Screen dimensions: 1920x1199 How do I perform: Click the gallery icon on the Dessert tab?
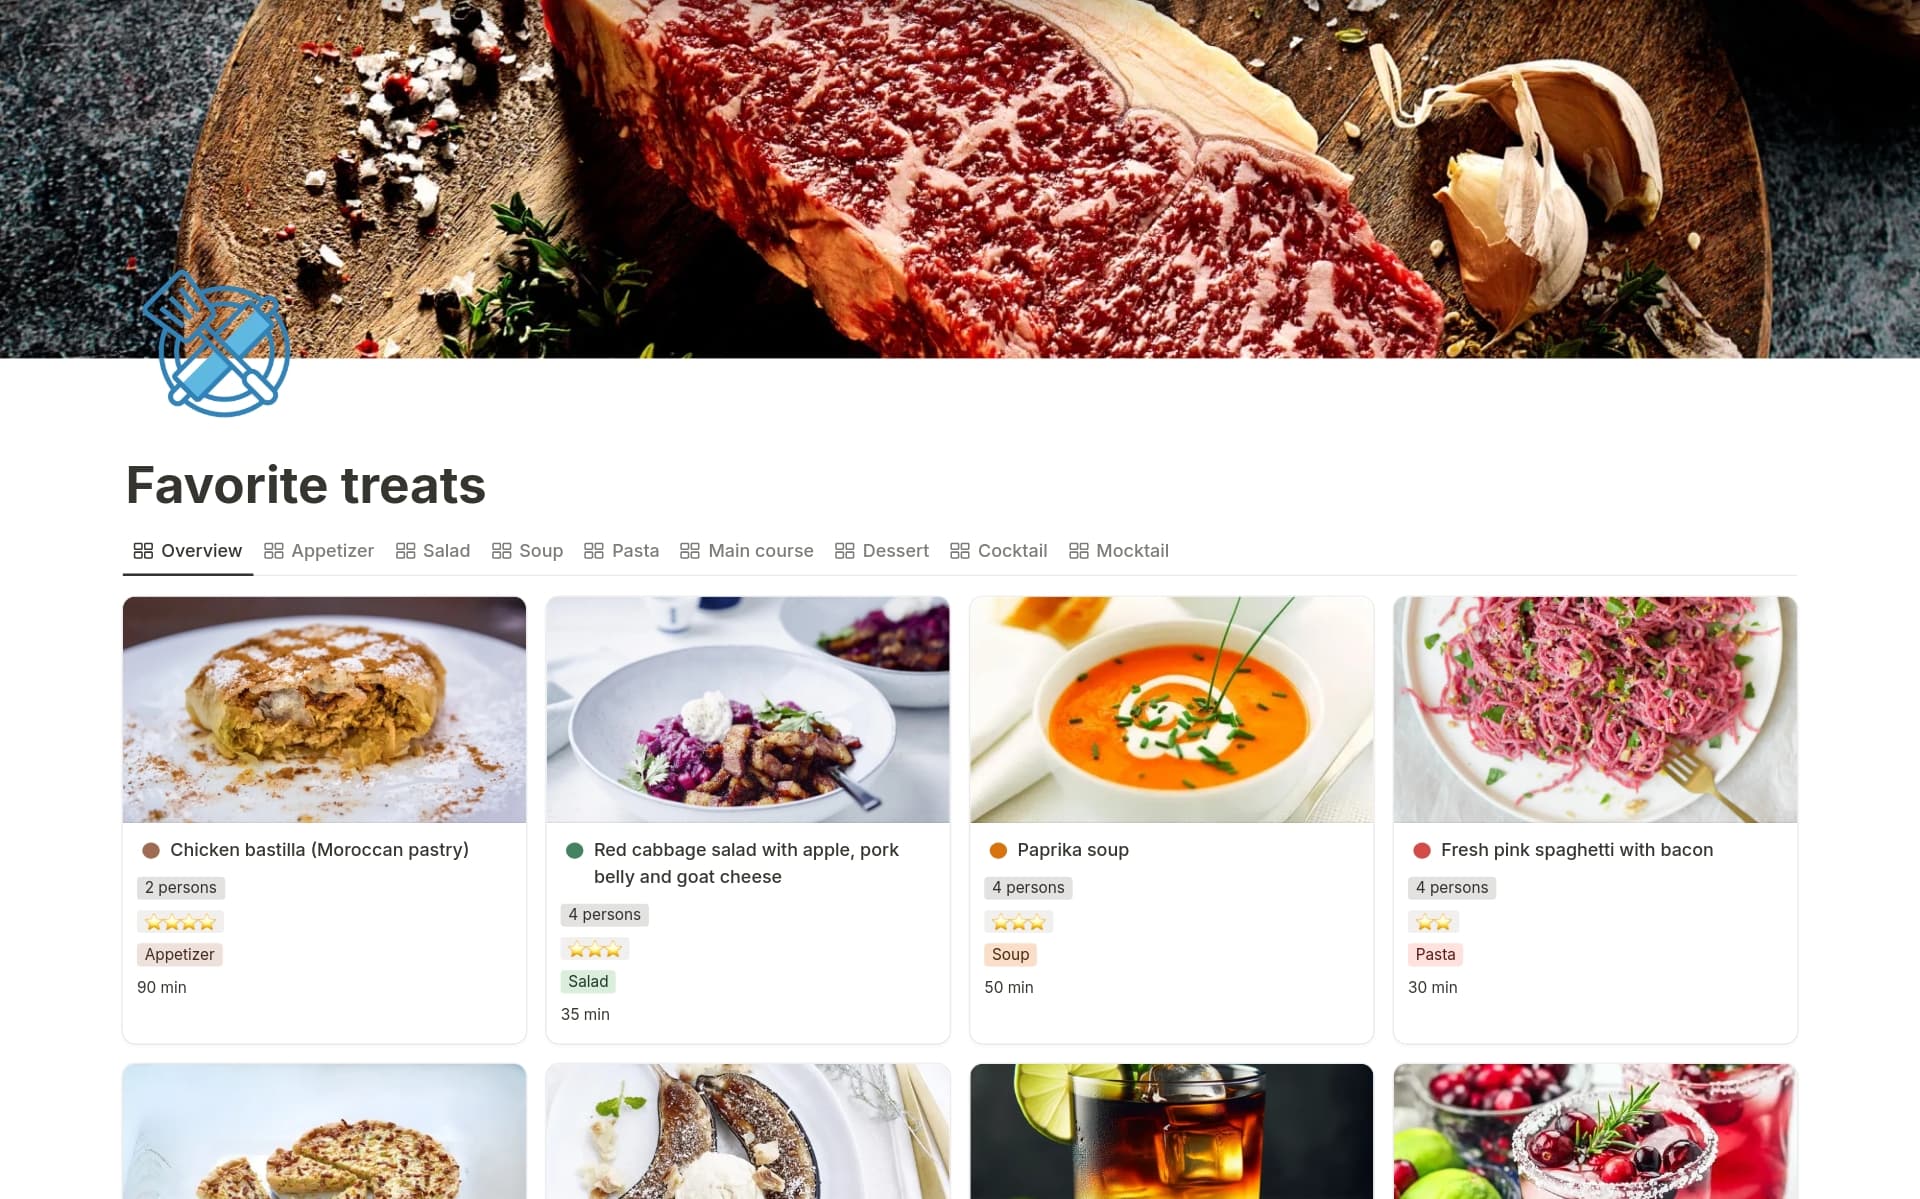(x=844, y=551)
